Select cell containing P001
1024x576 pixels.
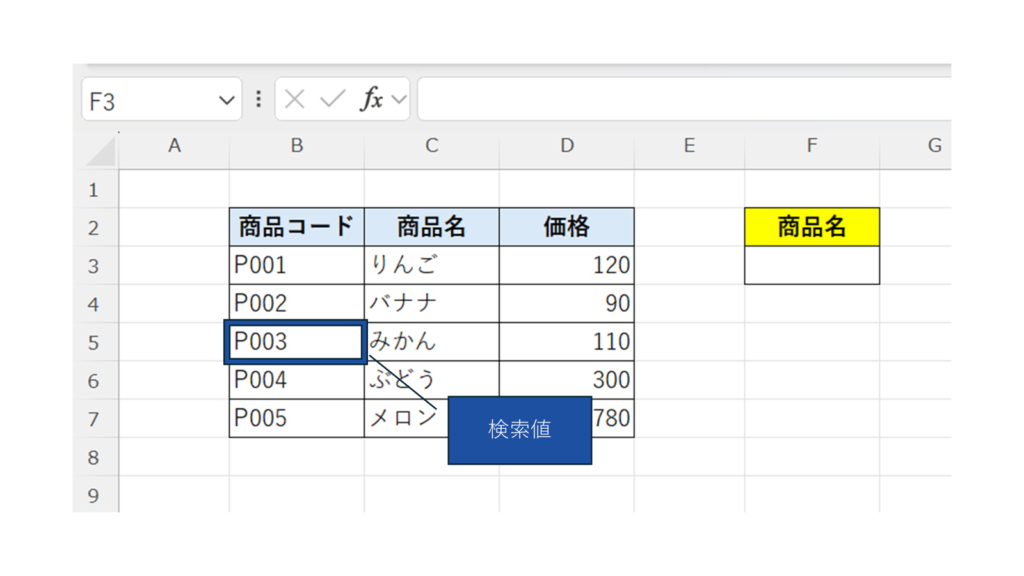[296, 265]
